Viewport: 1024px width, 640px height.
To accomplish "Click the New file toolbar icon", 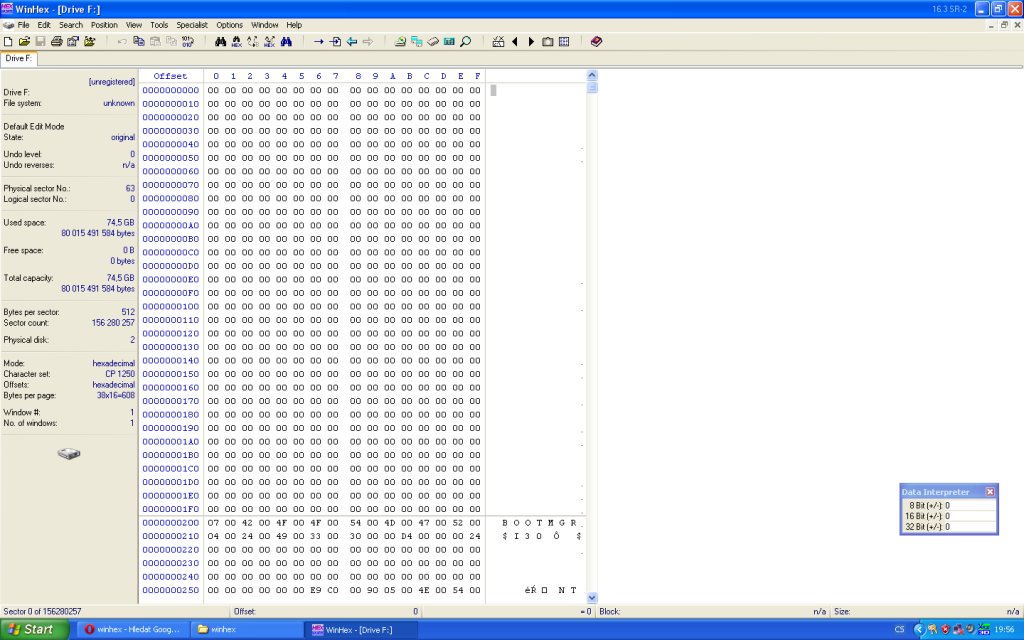I will click(x=8, y=41).
